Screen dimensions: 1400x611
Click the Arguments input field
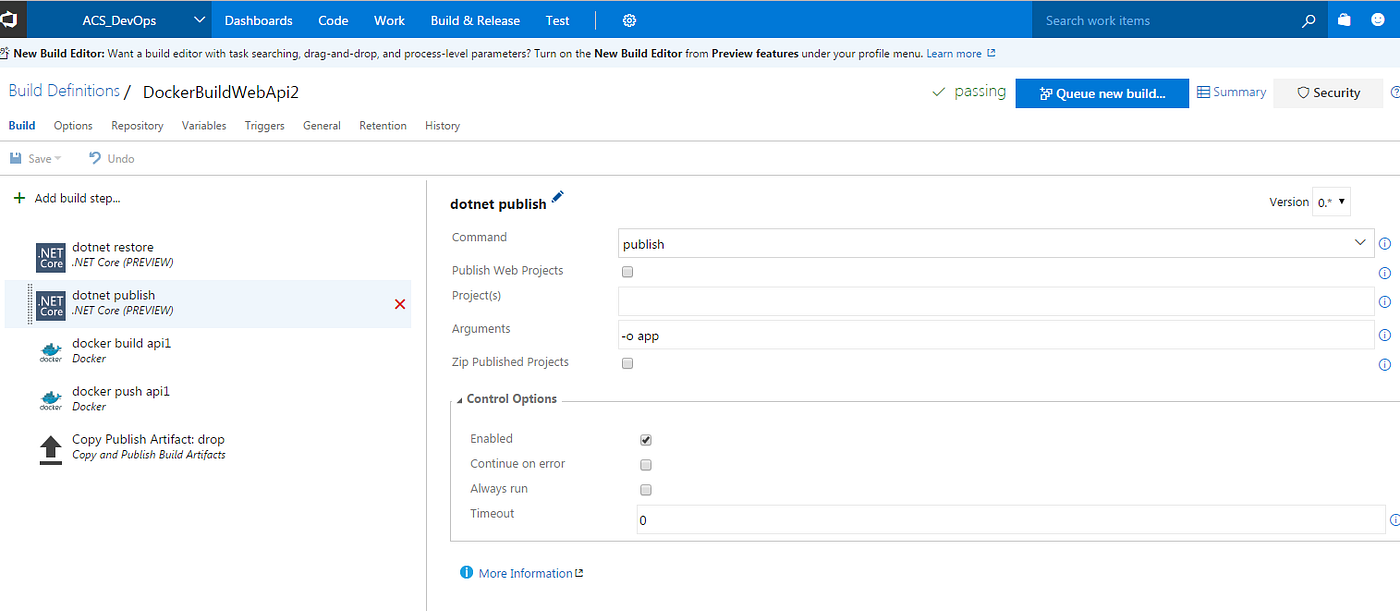coord(996,335)
